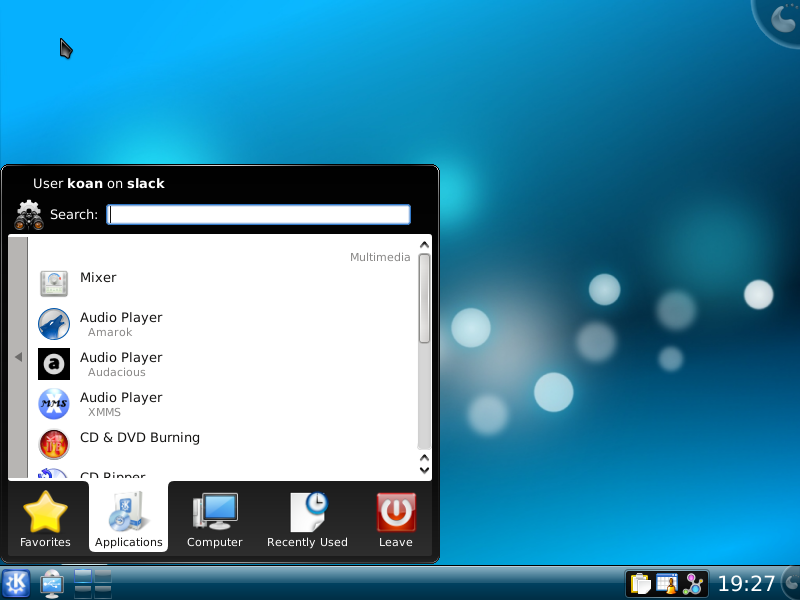Click the scroll up arrow in list
The width and height of the screenshot is (800, 600).
(424, 243)
